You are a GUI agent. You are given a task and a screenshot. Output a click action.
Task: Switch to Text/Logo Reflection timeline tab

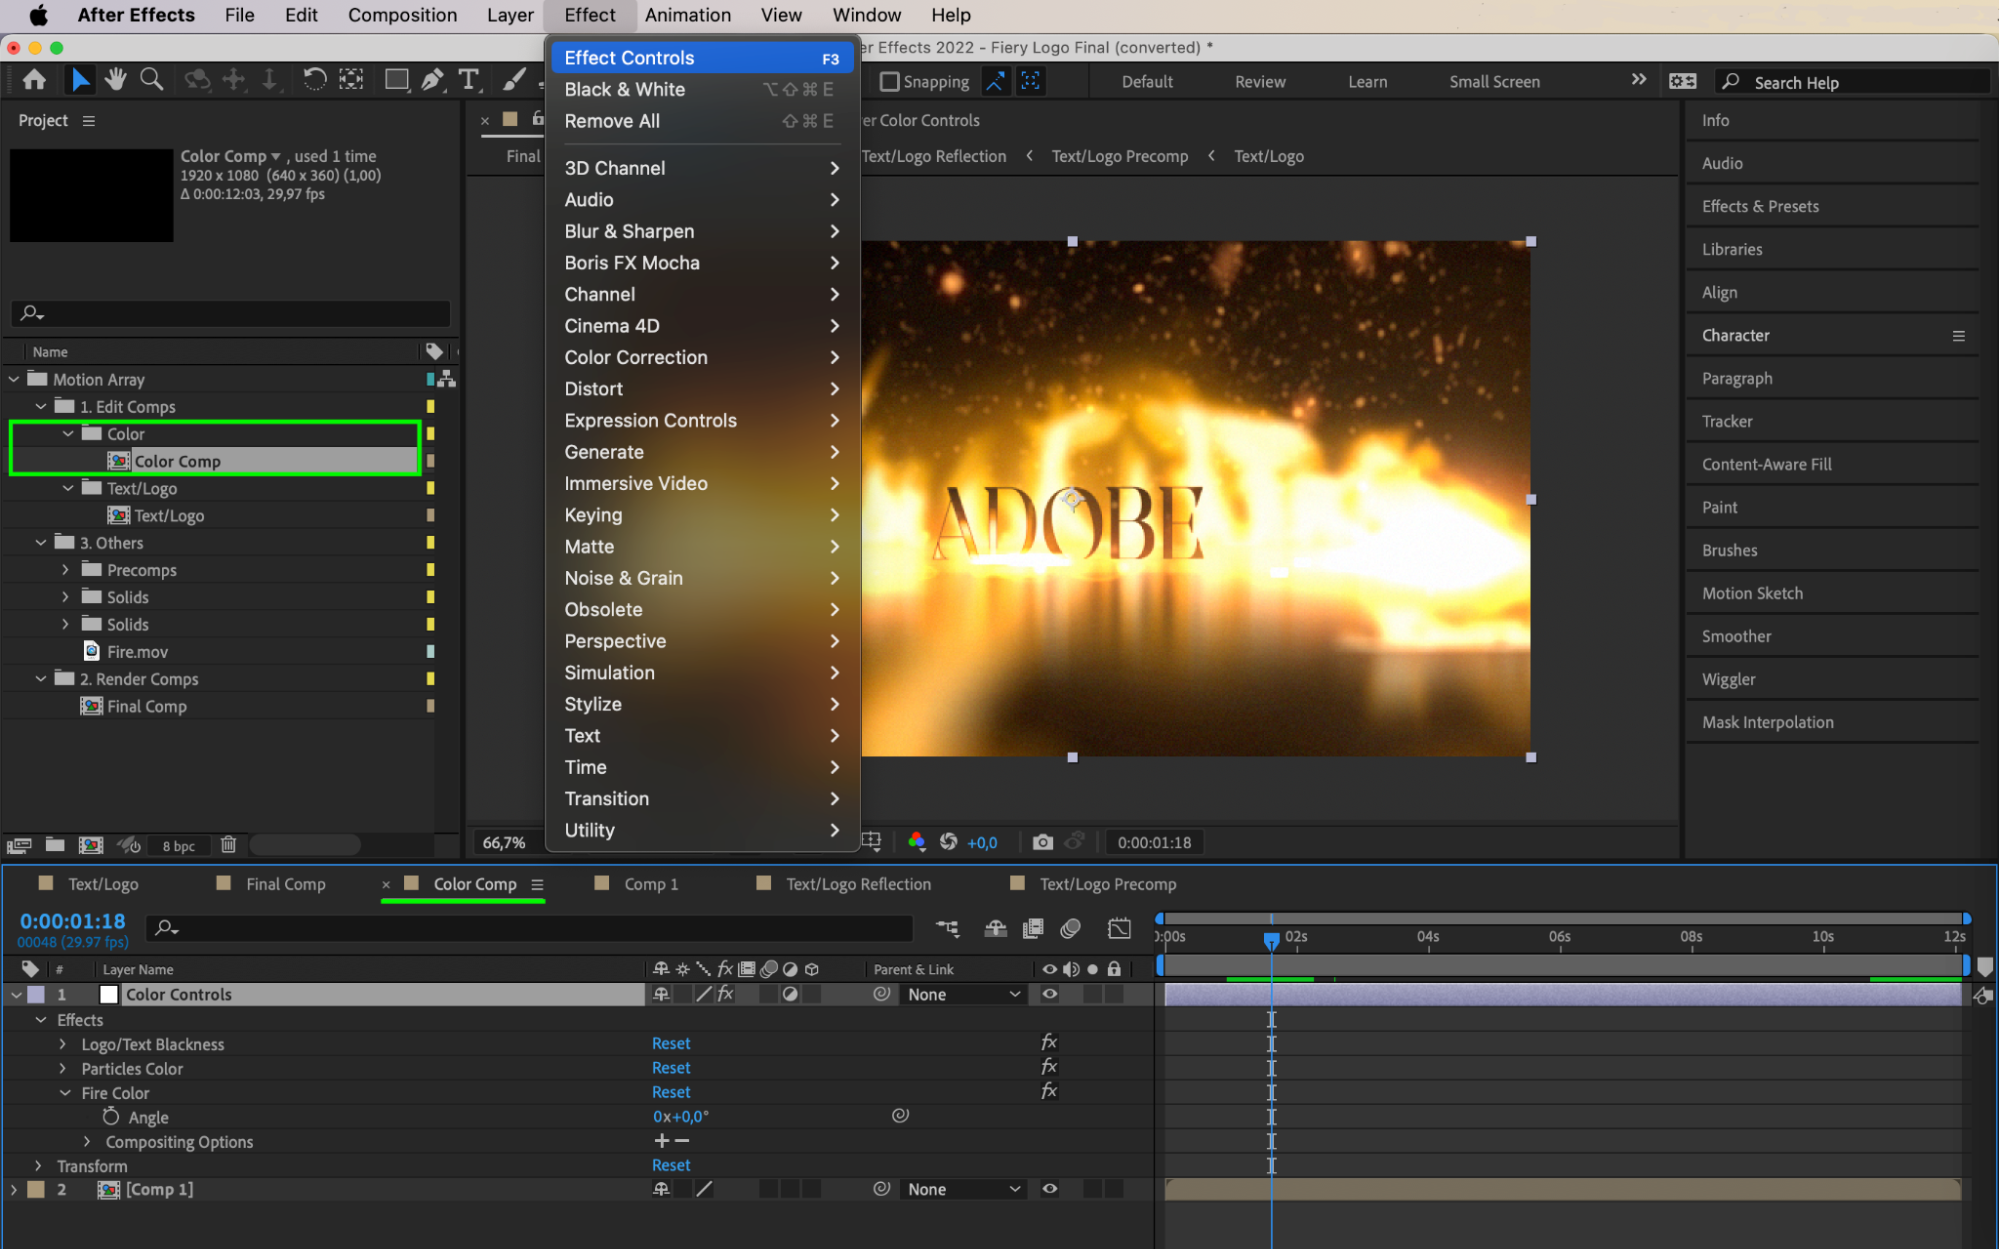[858, 884]
